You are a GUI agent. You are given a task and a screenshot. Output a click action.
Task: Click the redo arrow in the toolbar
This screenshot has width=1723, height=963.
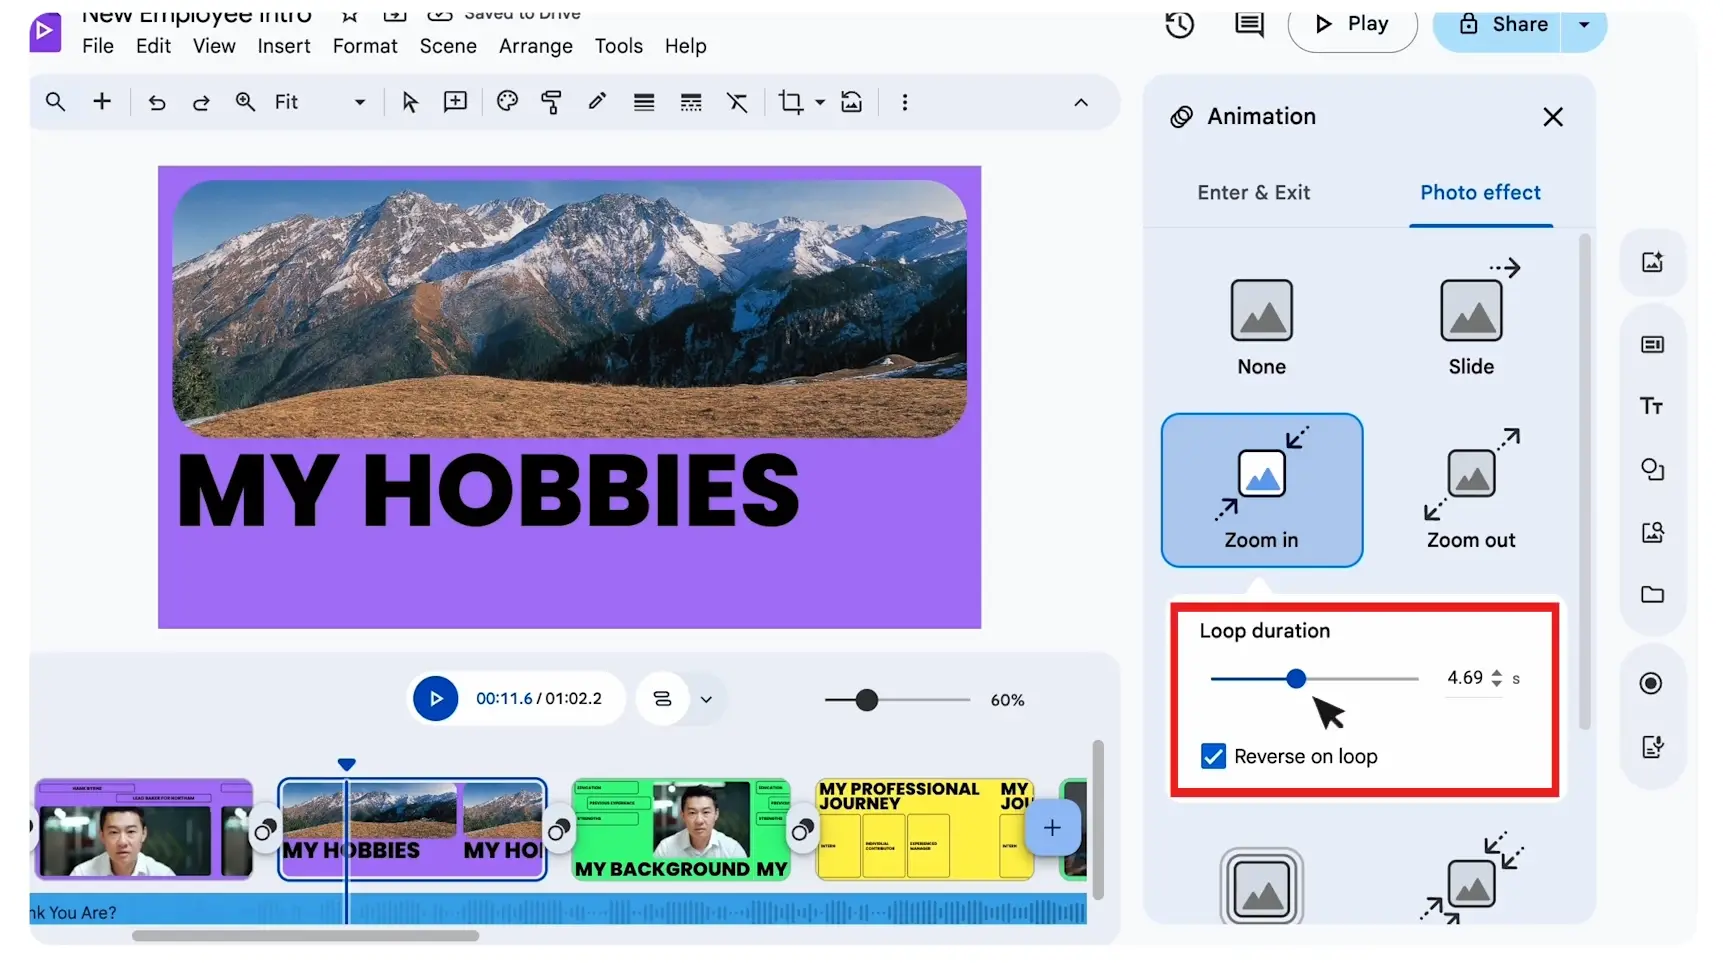[x=201, y=102]
